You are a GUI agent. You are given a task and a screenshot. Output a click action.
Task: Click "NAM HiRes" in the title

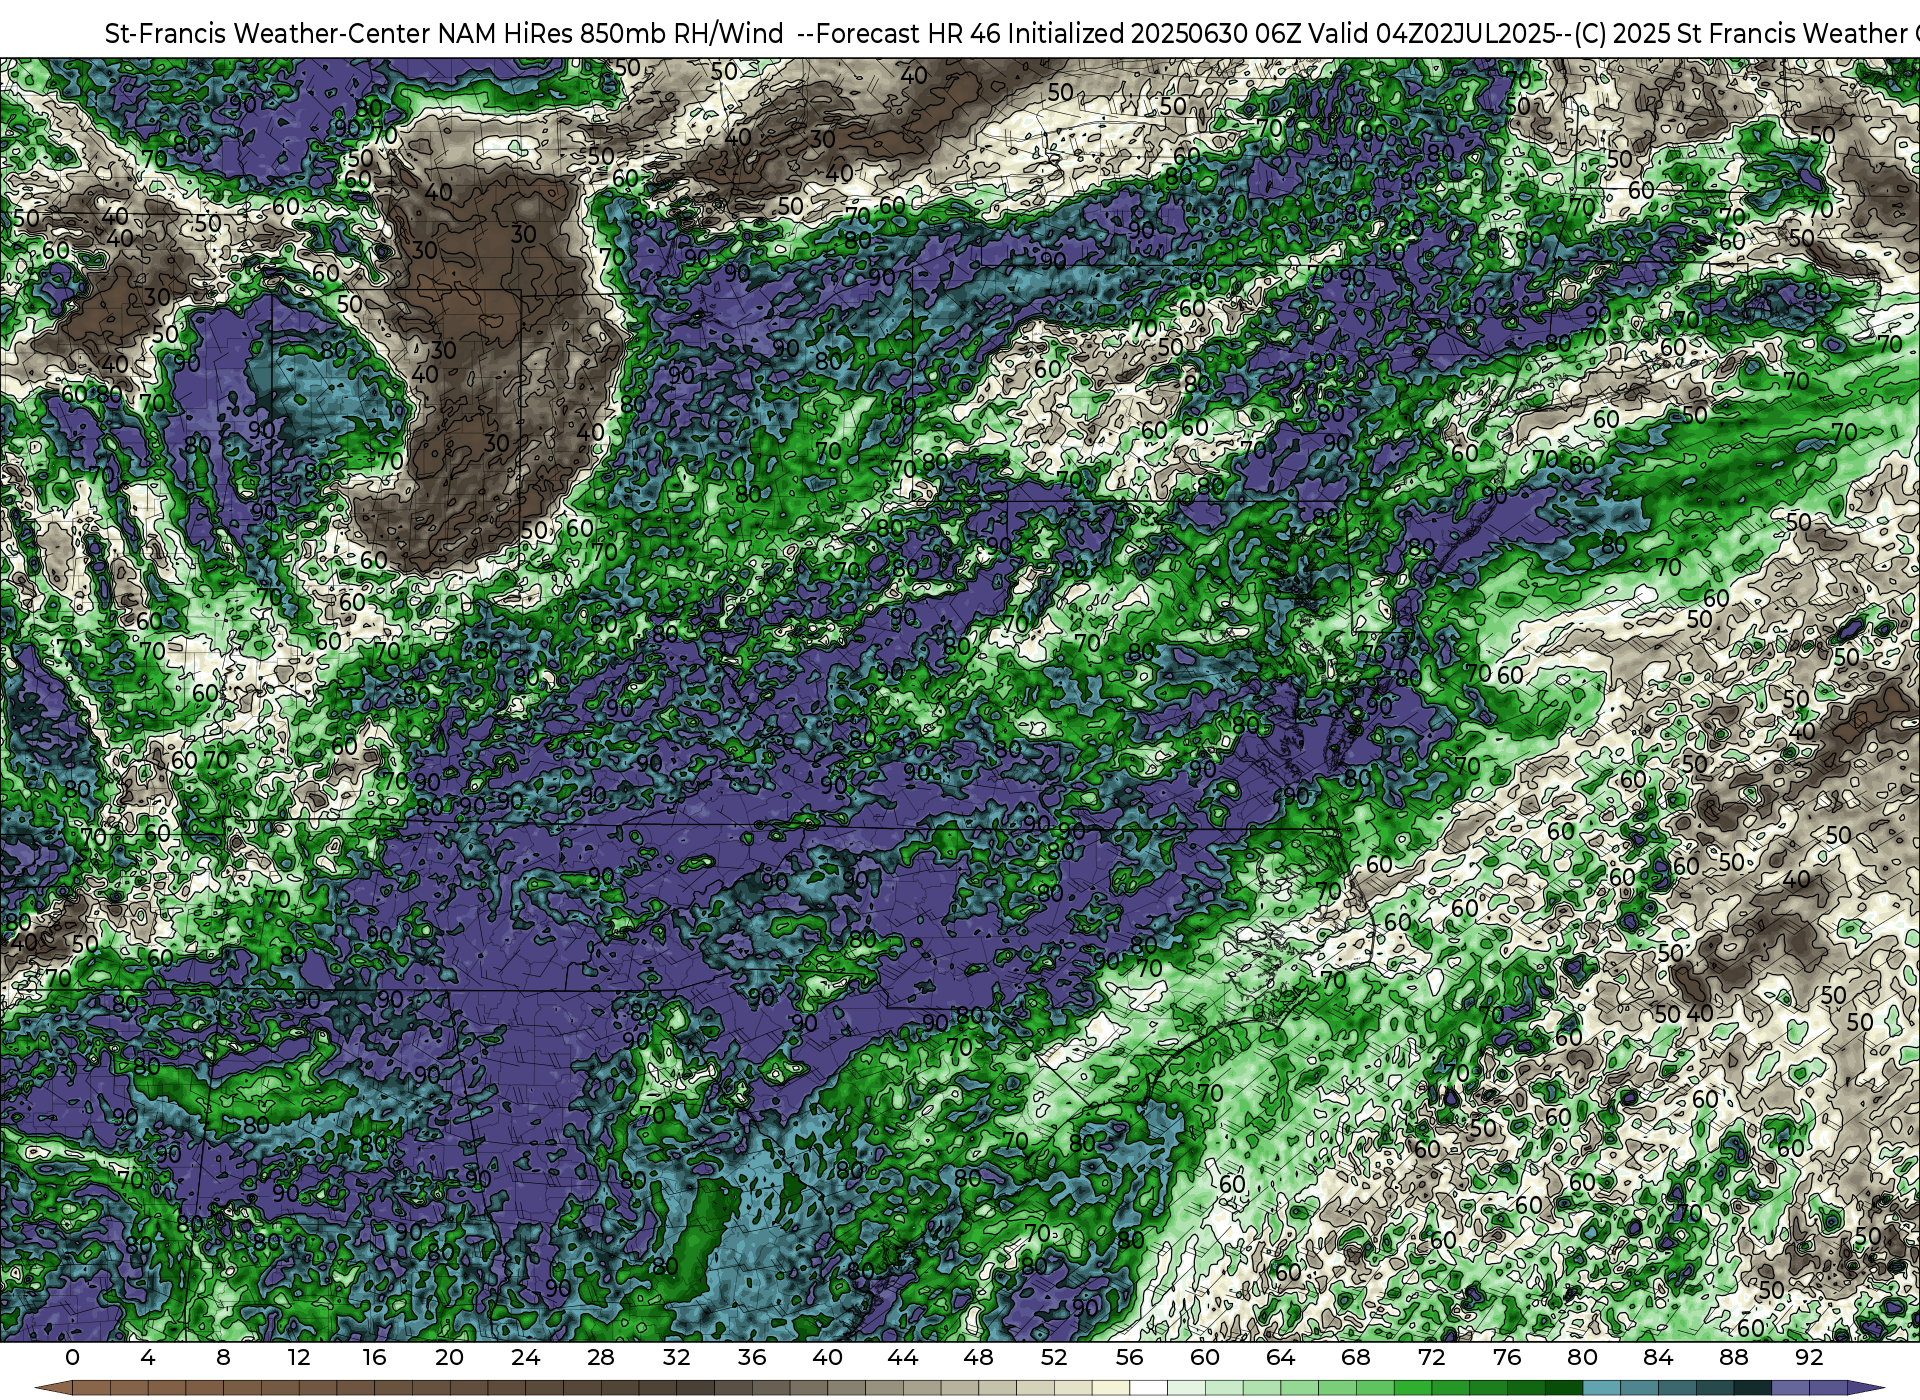coord(505,34)
